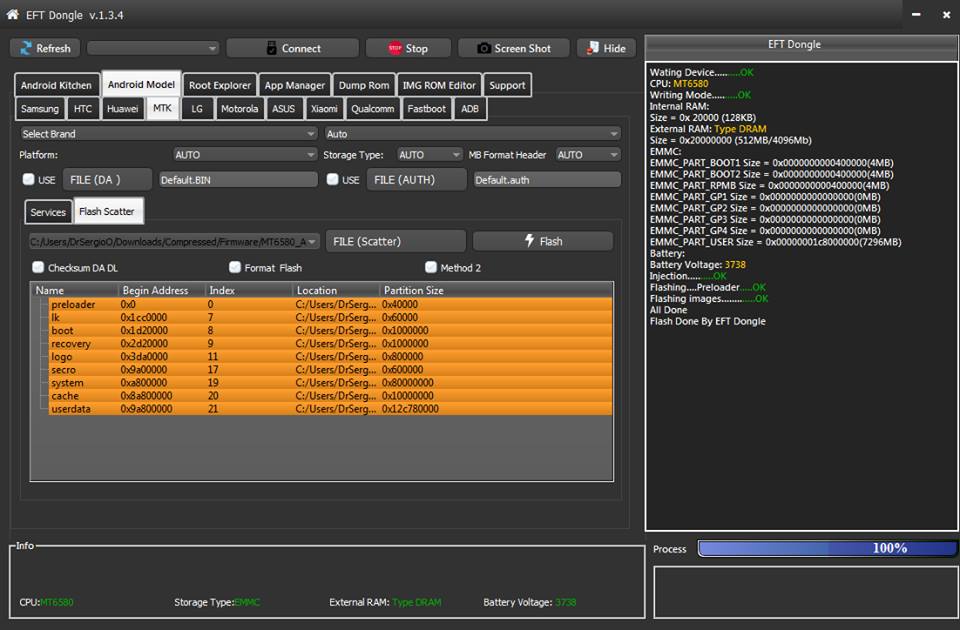Check the Method 2 option
The height and width of the screenshot is (630, 960).
(x=431, y=268)
